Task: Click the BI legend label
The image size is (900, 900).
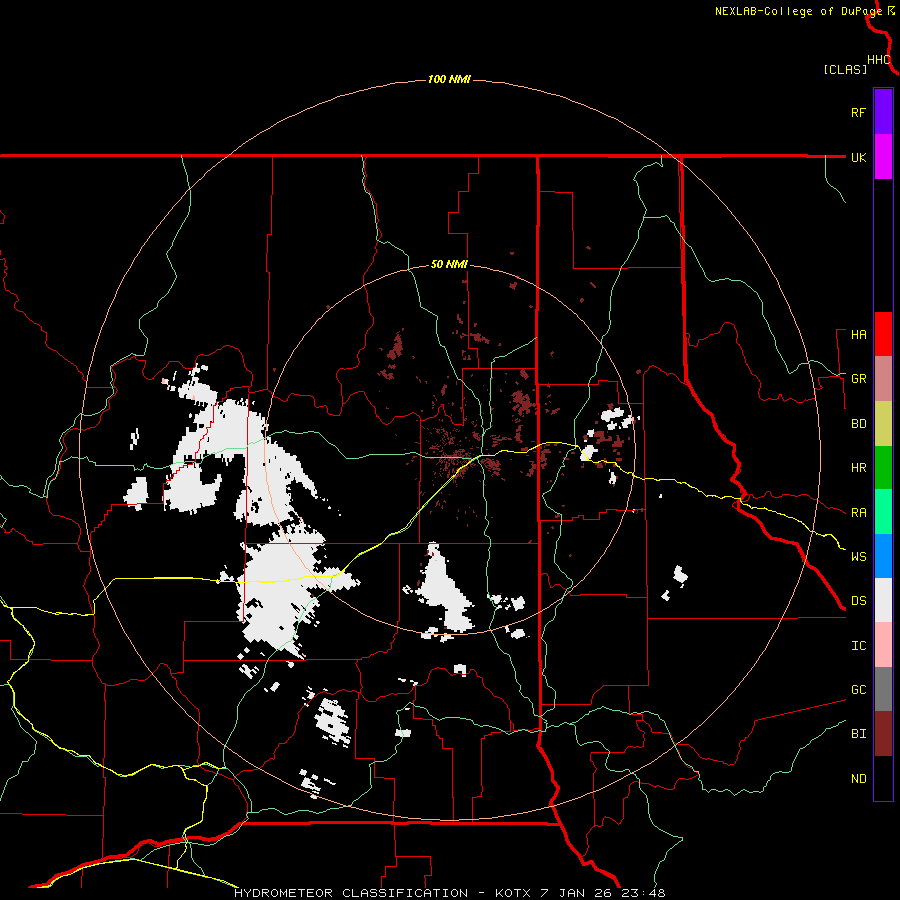Action: [859, 734]
